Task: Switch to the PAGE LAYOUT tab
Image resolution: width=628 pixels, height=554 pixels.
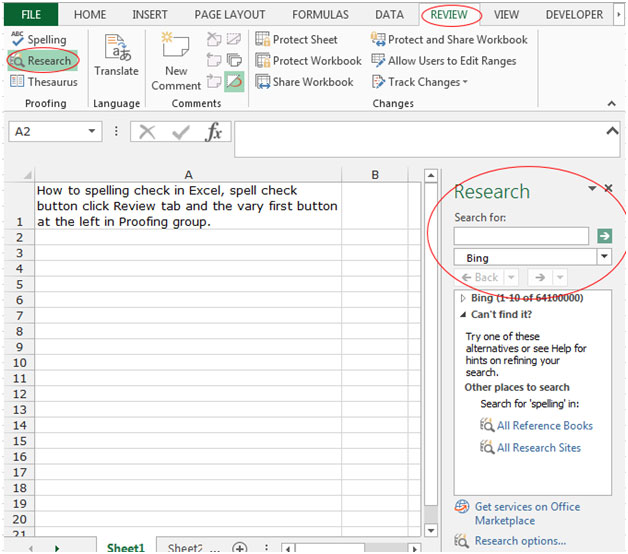Action: pos(230,15)
